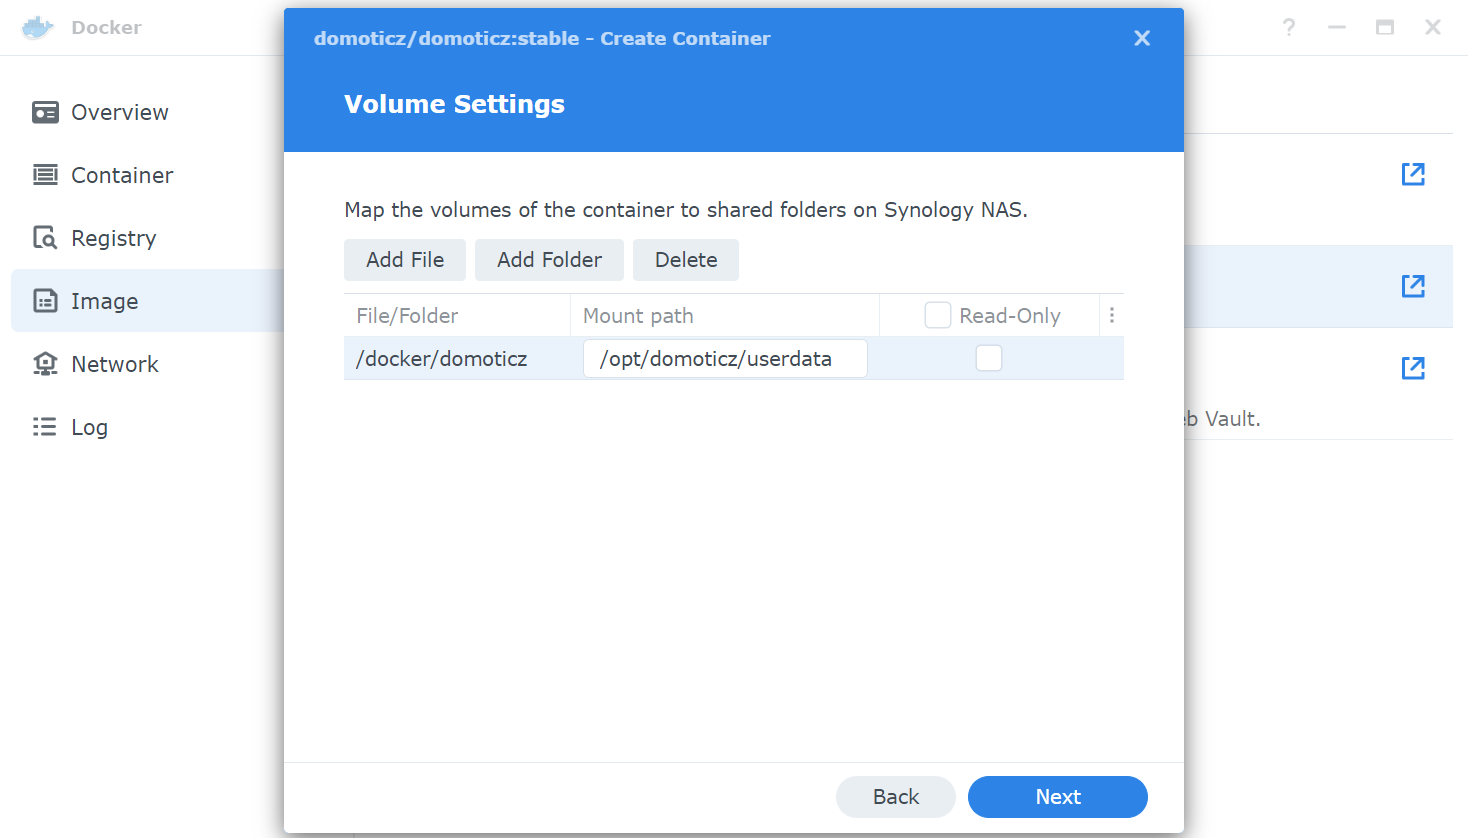Toggle the Read-Only header checkbox
The height and width of the screenshot is (838, 1468).
pyautogui.click(x=938, y=315)
